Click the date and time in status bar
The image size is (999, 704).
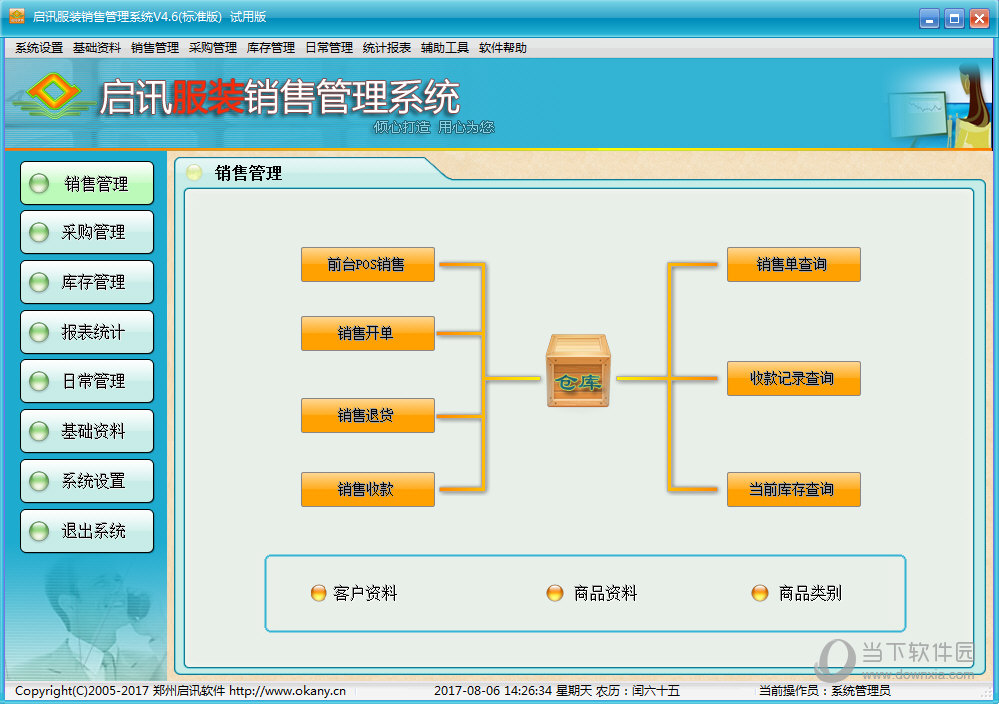pos(494,691)
